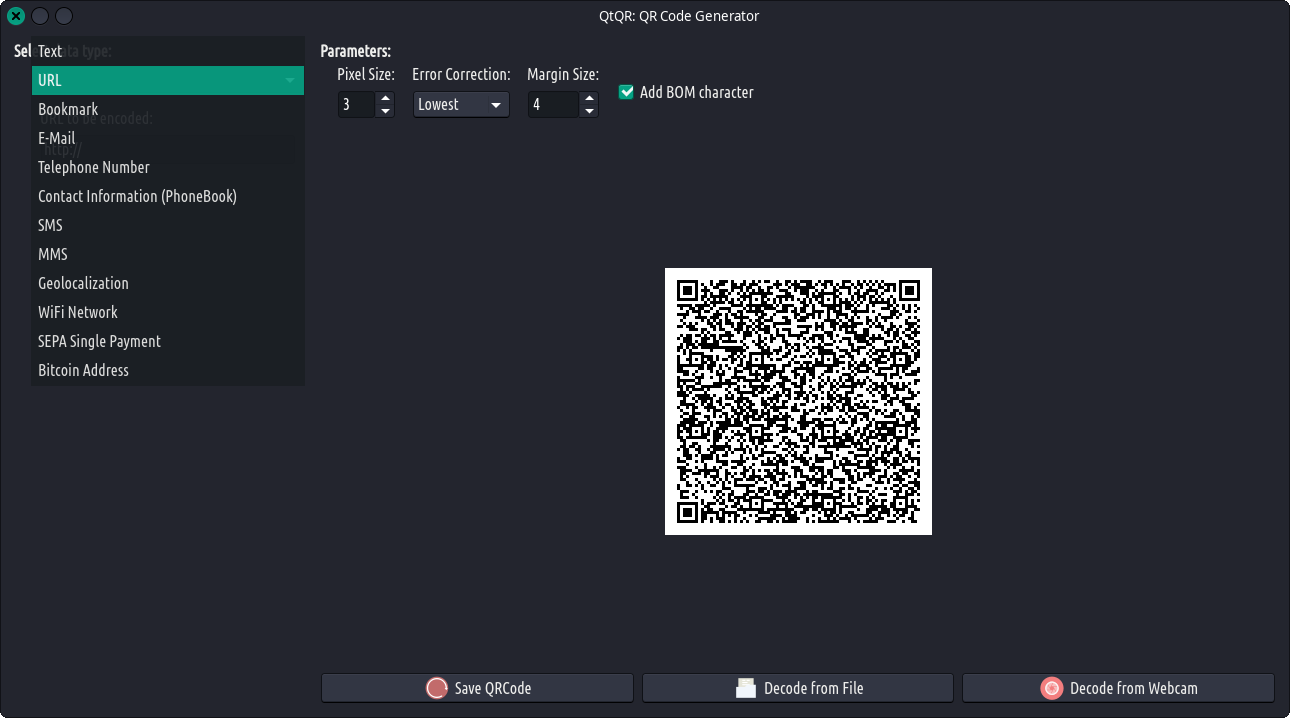Click the generated QR code image
The image size is (1290, 718).
[x=798, y=401]
